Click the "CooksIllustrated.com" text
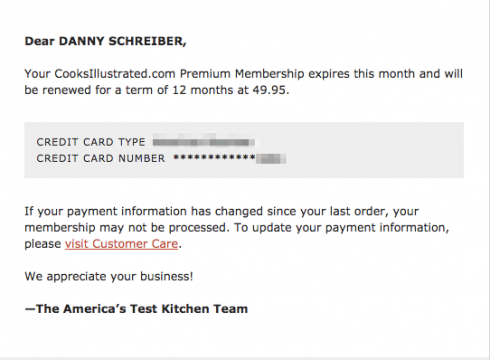Image resolution: width=490 pixels, height=360 pixels. pos(115,74)
